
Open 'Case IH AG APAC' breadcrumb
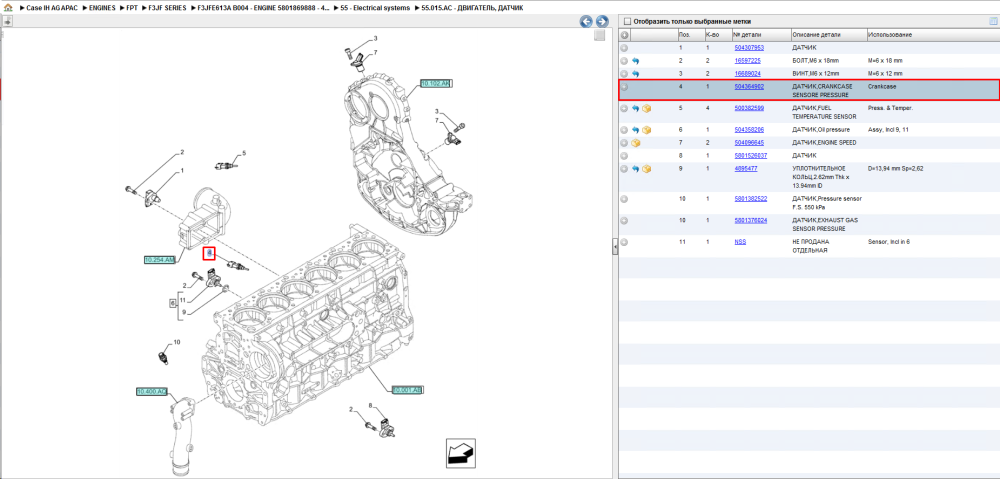50,8
